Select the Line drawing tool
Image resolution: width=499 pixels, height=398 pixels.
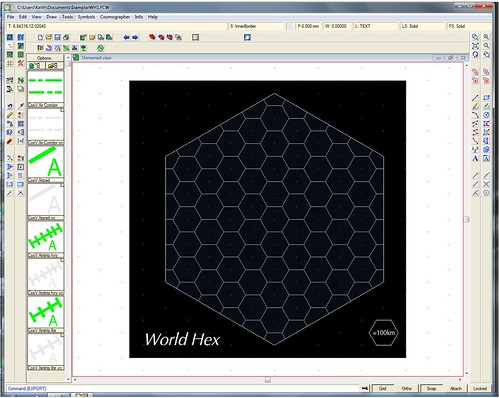[475, 98]
